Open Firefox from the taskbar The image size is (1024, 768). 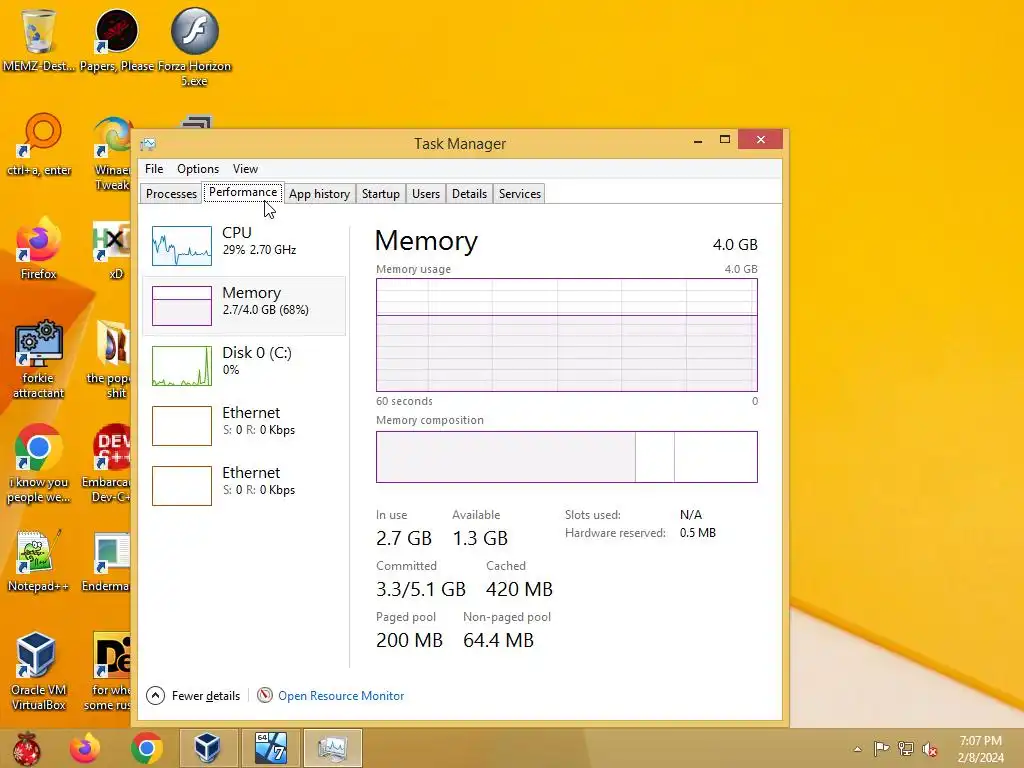click(x=85, y=748)
